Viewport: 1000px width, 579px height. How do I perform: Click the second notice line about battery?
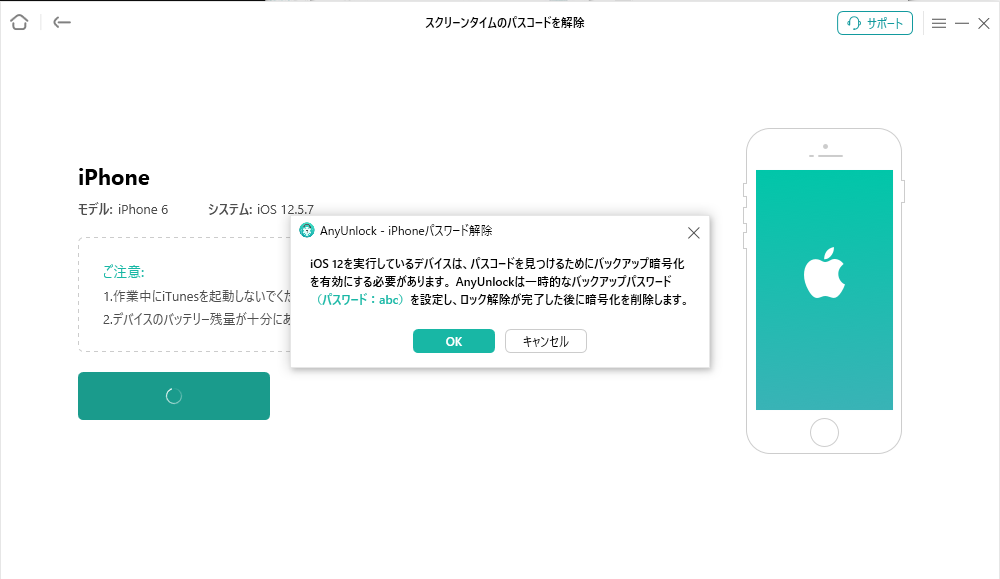point(197,319)
